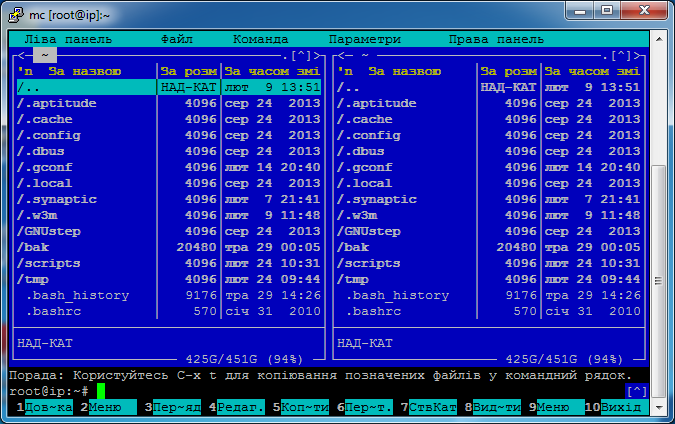Click right panel history forward arrow
675x424 pixels.
pos(637,56)
